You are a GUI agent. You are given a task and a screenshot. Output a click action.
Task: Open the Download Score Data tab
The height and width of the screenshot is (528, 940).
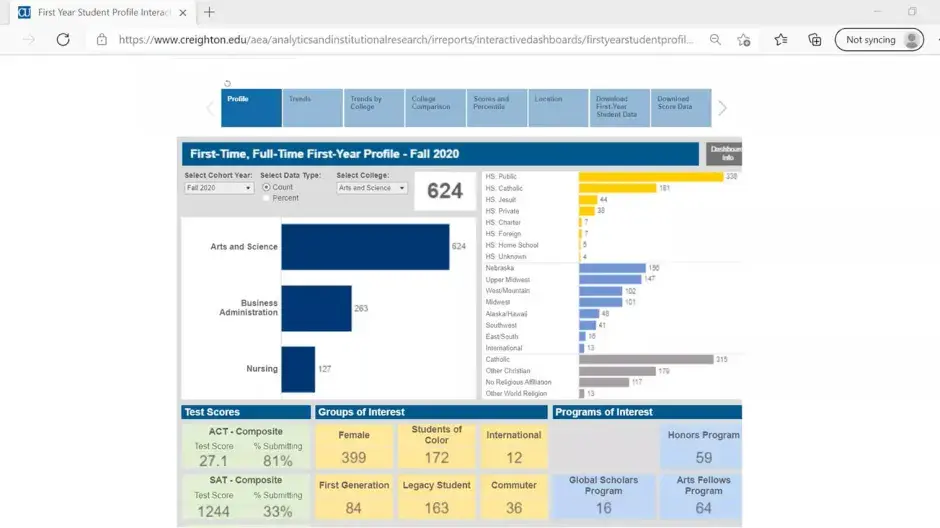pyautogui.click(x=681, y=108)
